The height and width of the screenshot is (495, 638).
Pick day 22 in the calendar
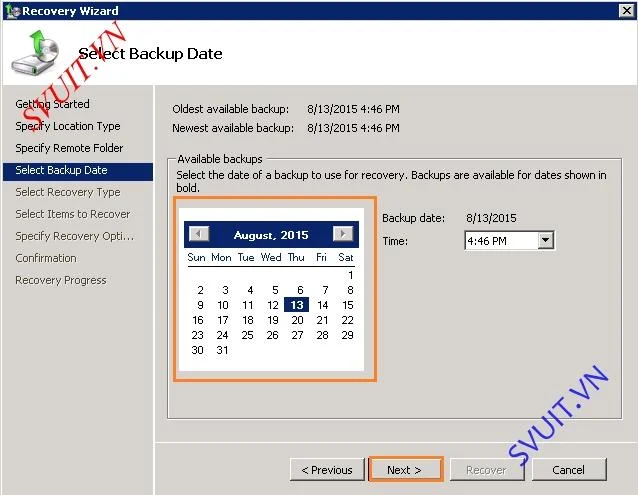347,320
